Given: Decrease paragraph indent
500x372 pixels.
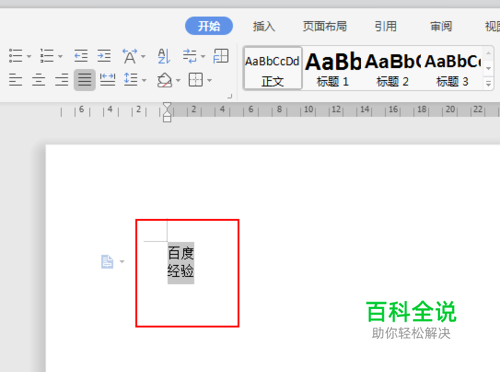Looking at the screenshot, I should pyautogui.click(x=81, y=56).
